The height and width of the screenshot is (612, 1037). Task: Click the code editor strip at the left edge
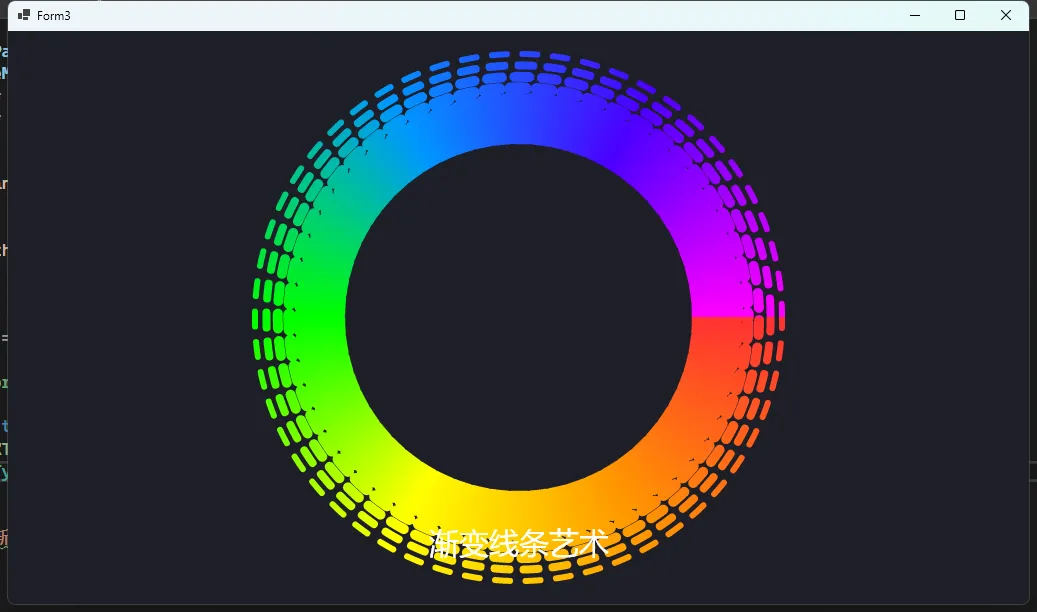pyautogui.click(x=6, y=300)
